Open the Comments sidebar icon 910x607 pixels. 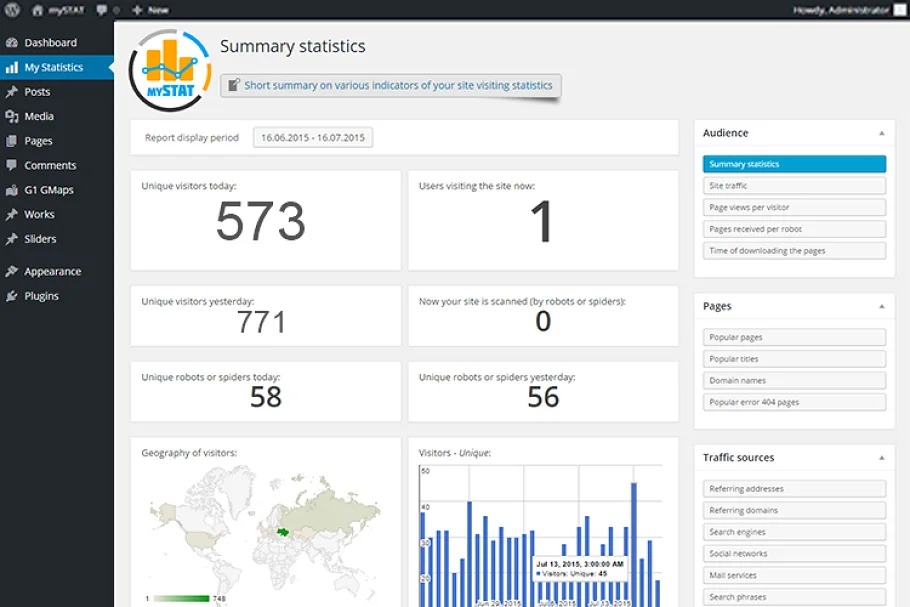click(12, 165)
